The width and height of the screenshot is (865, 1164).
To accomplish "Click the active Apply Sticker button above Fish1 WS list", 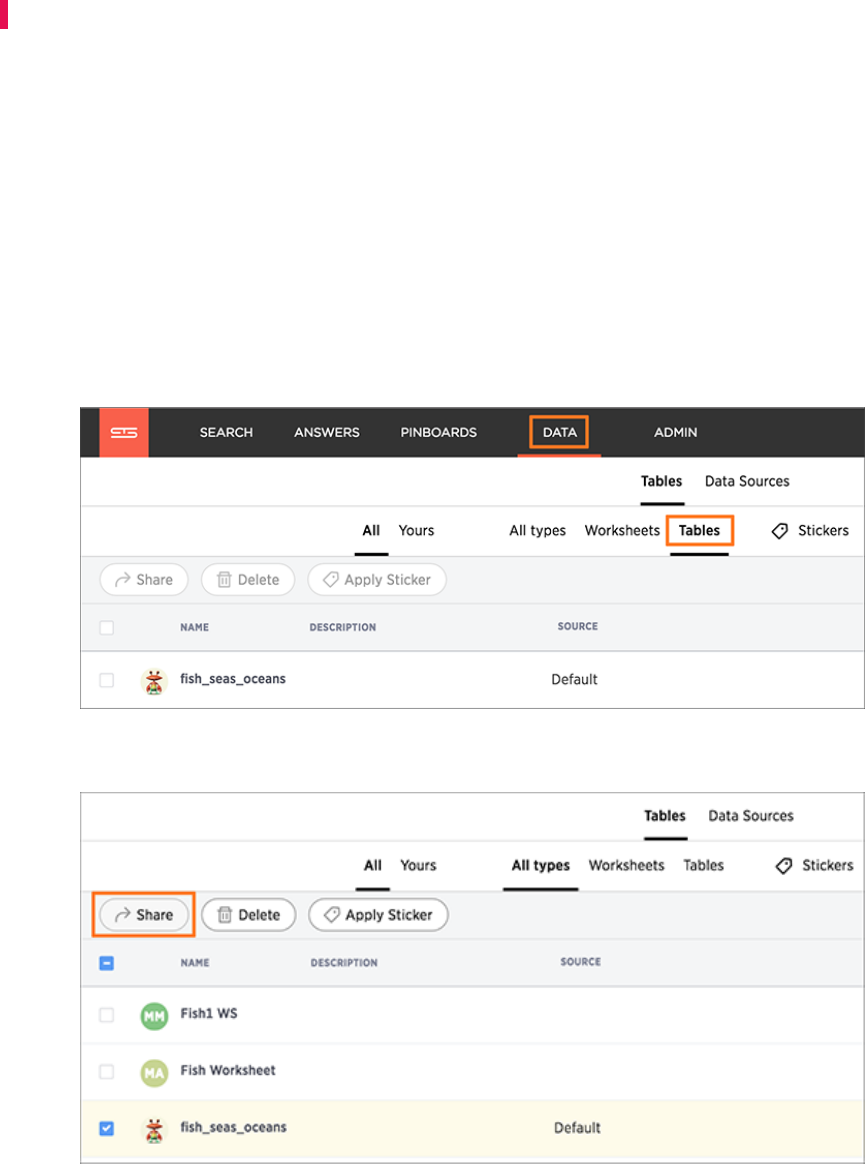I will tap(379, 915).
